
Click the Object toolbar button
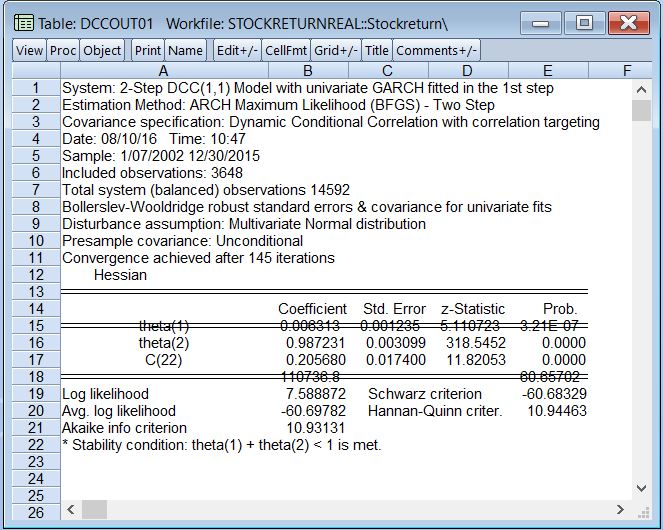coord(102,50)
